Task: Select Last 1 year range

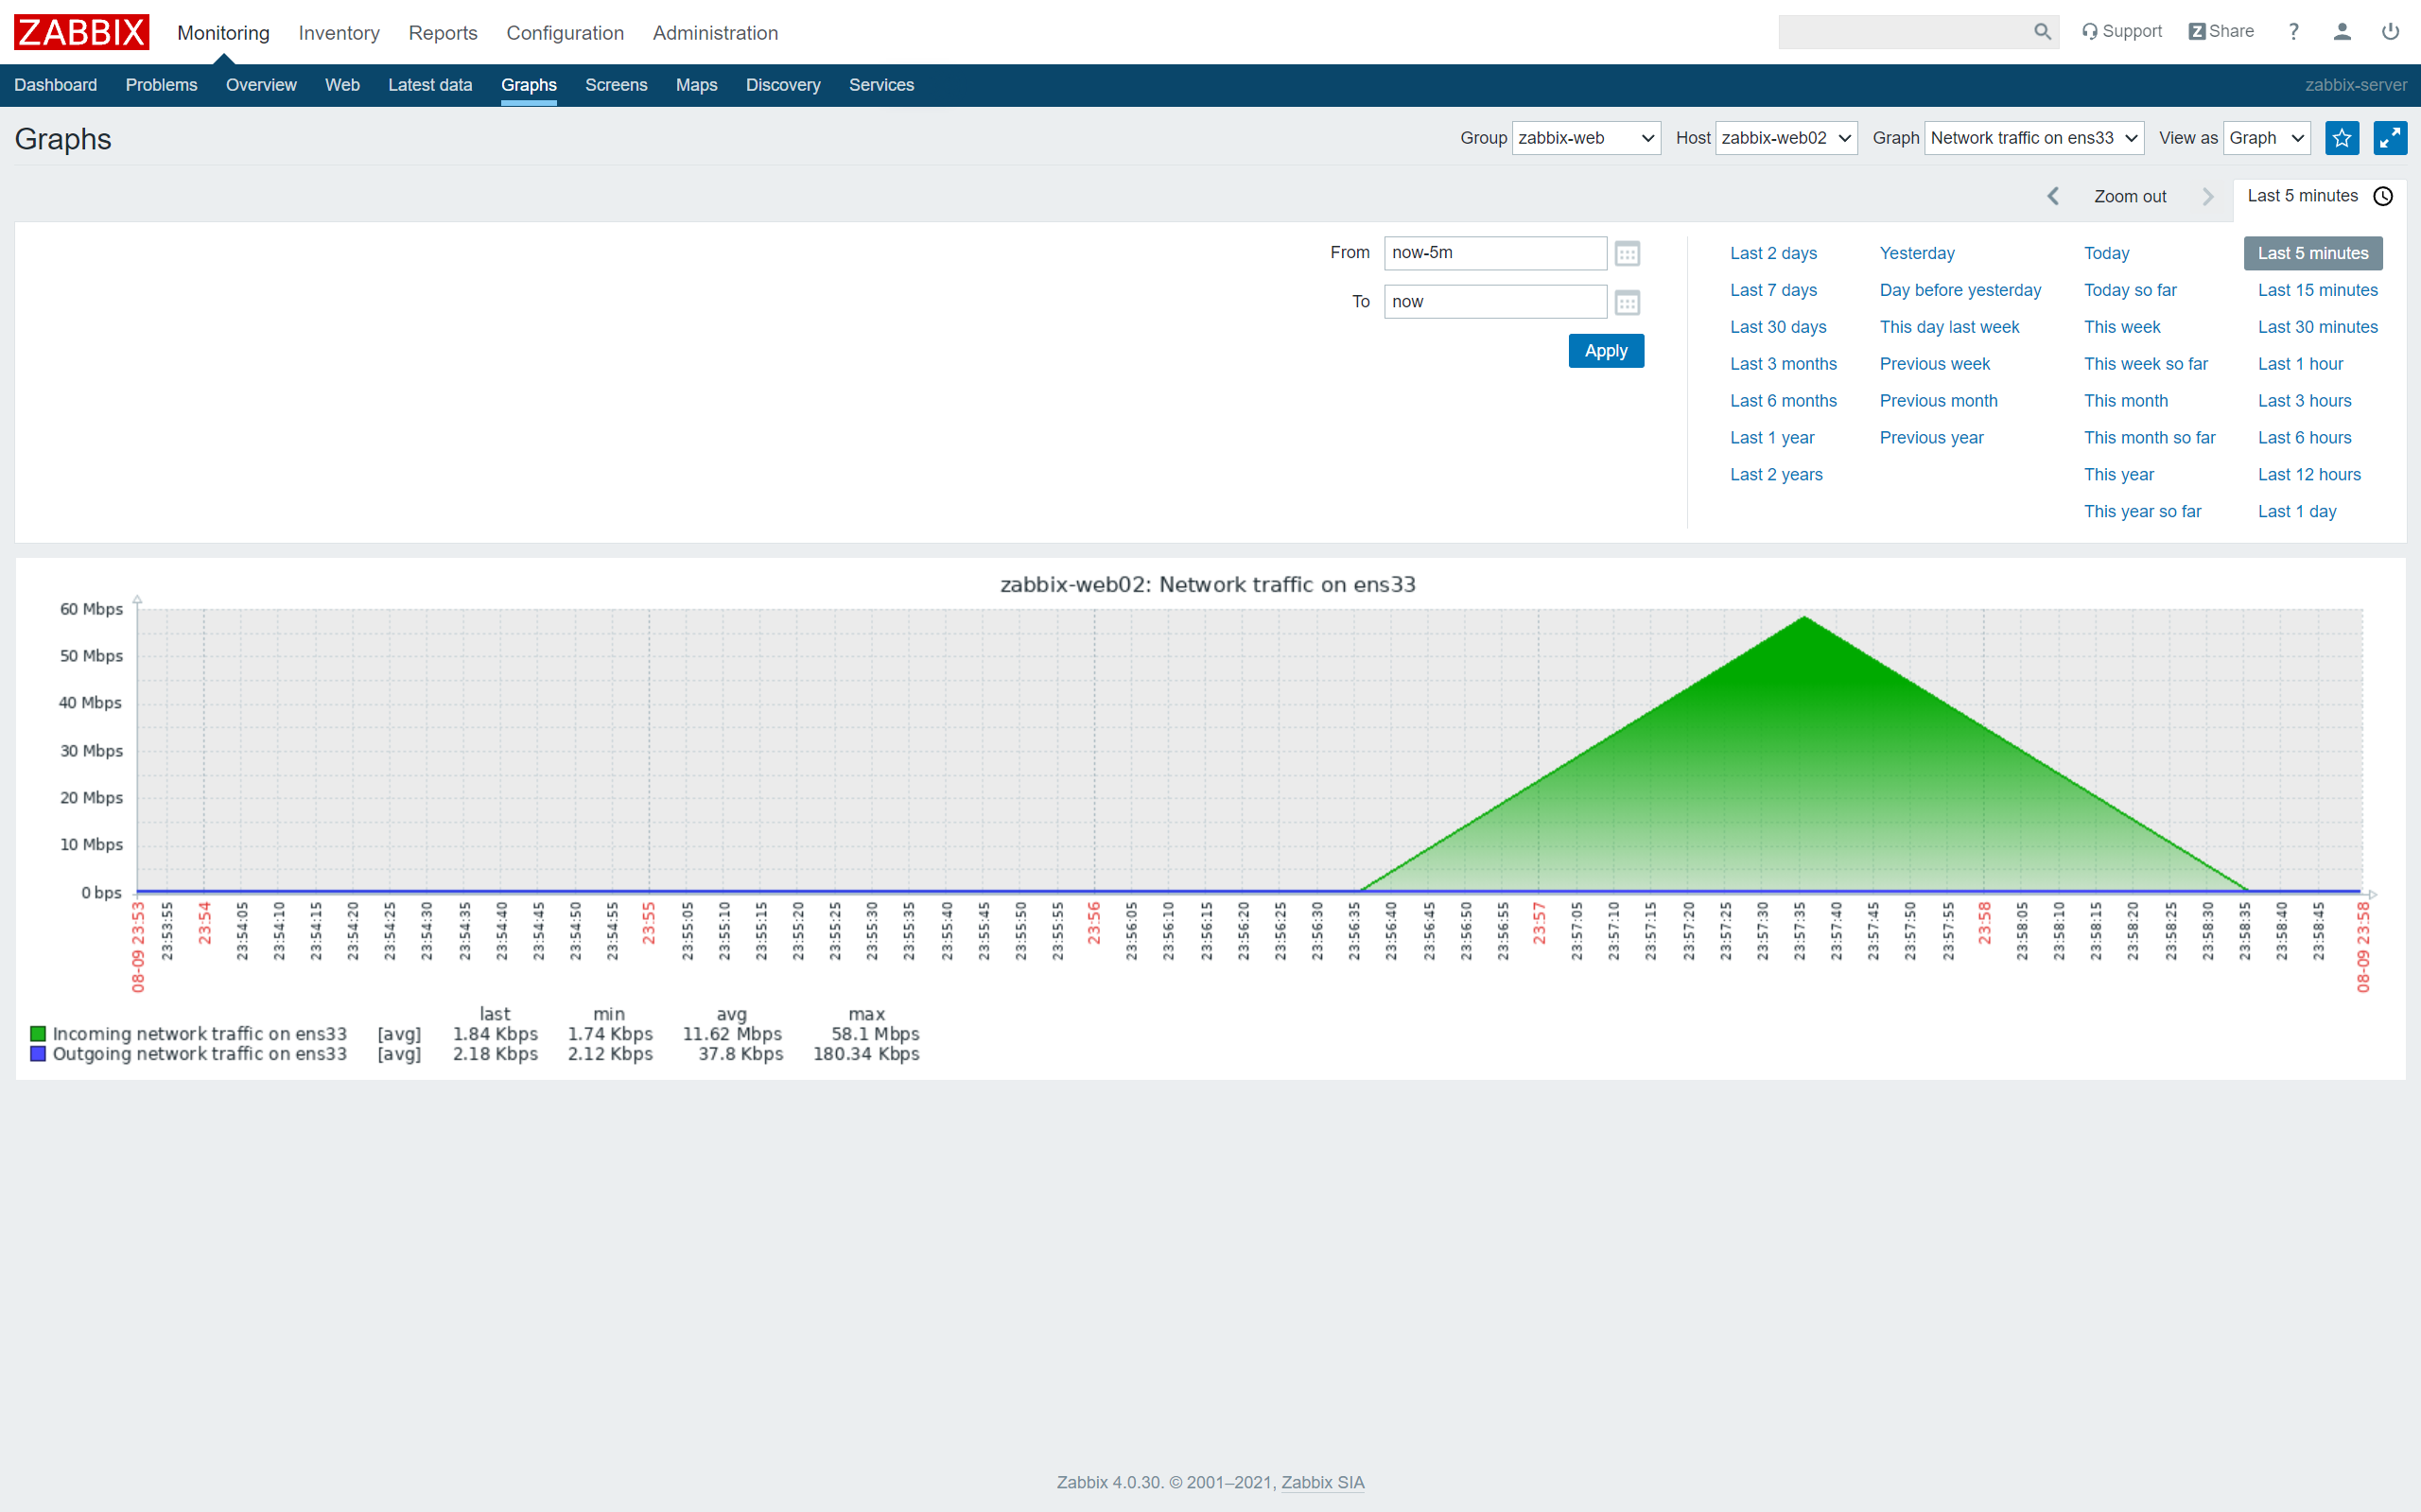Action: [1772, 438]
